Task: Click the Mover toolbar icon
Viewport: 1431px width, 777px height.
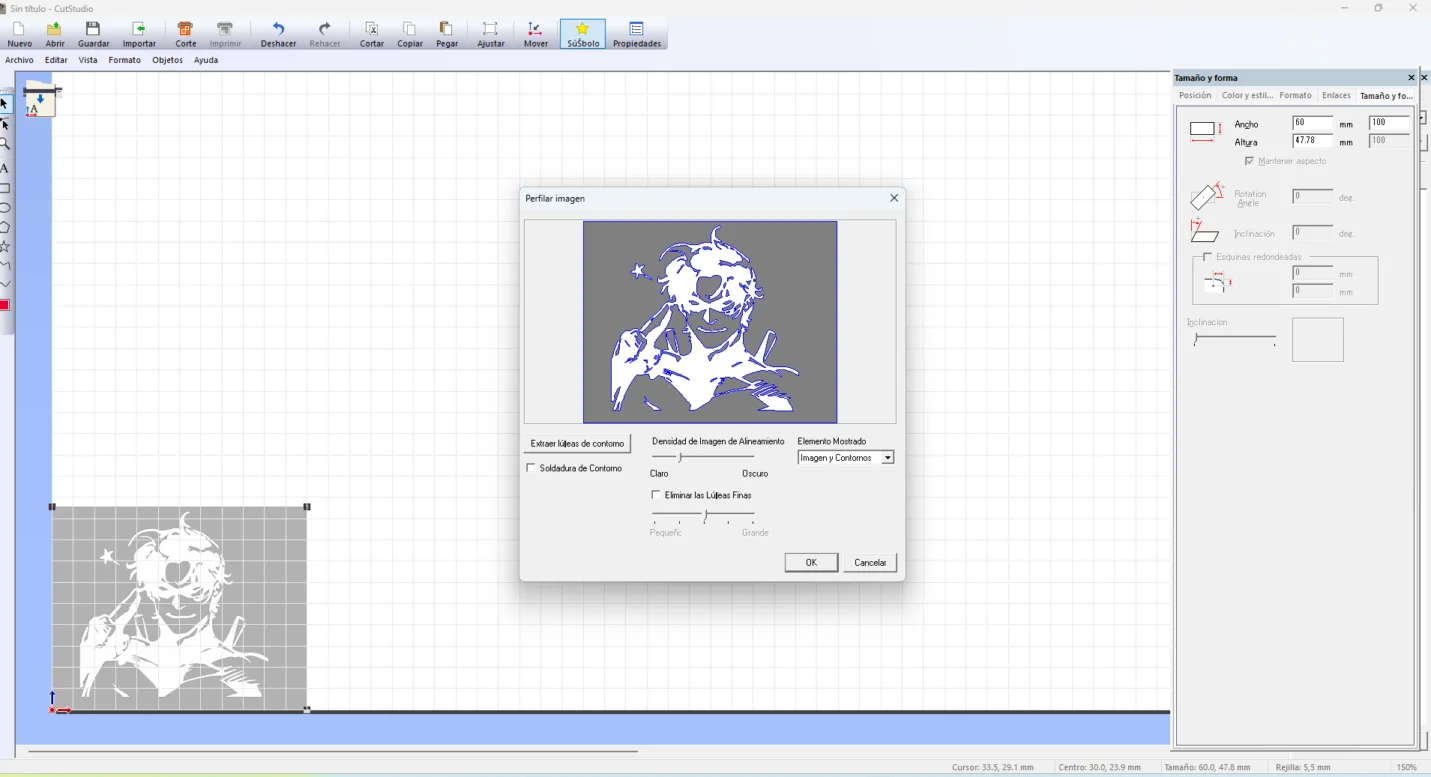Action: point(536,34)
